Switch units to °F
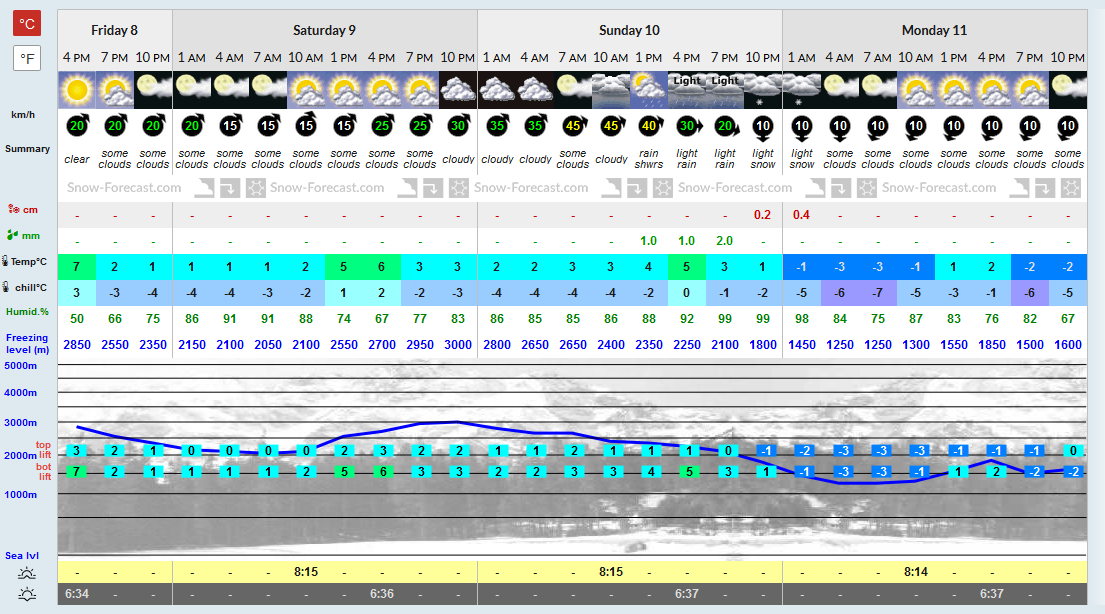The height and width of the screenshot is (614, 1105). click(x=27, y=58)
